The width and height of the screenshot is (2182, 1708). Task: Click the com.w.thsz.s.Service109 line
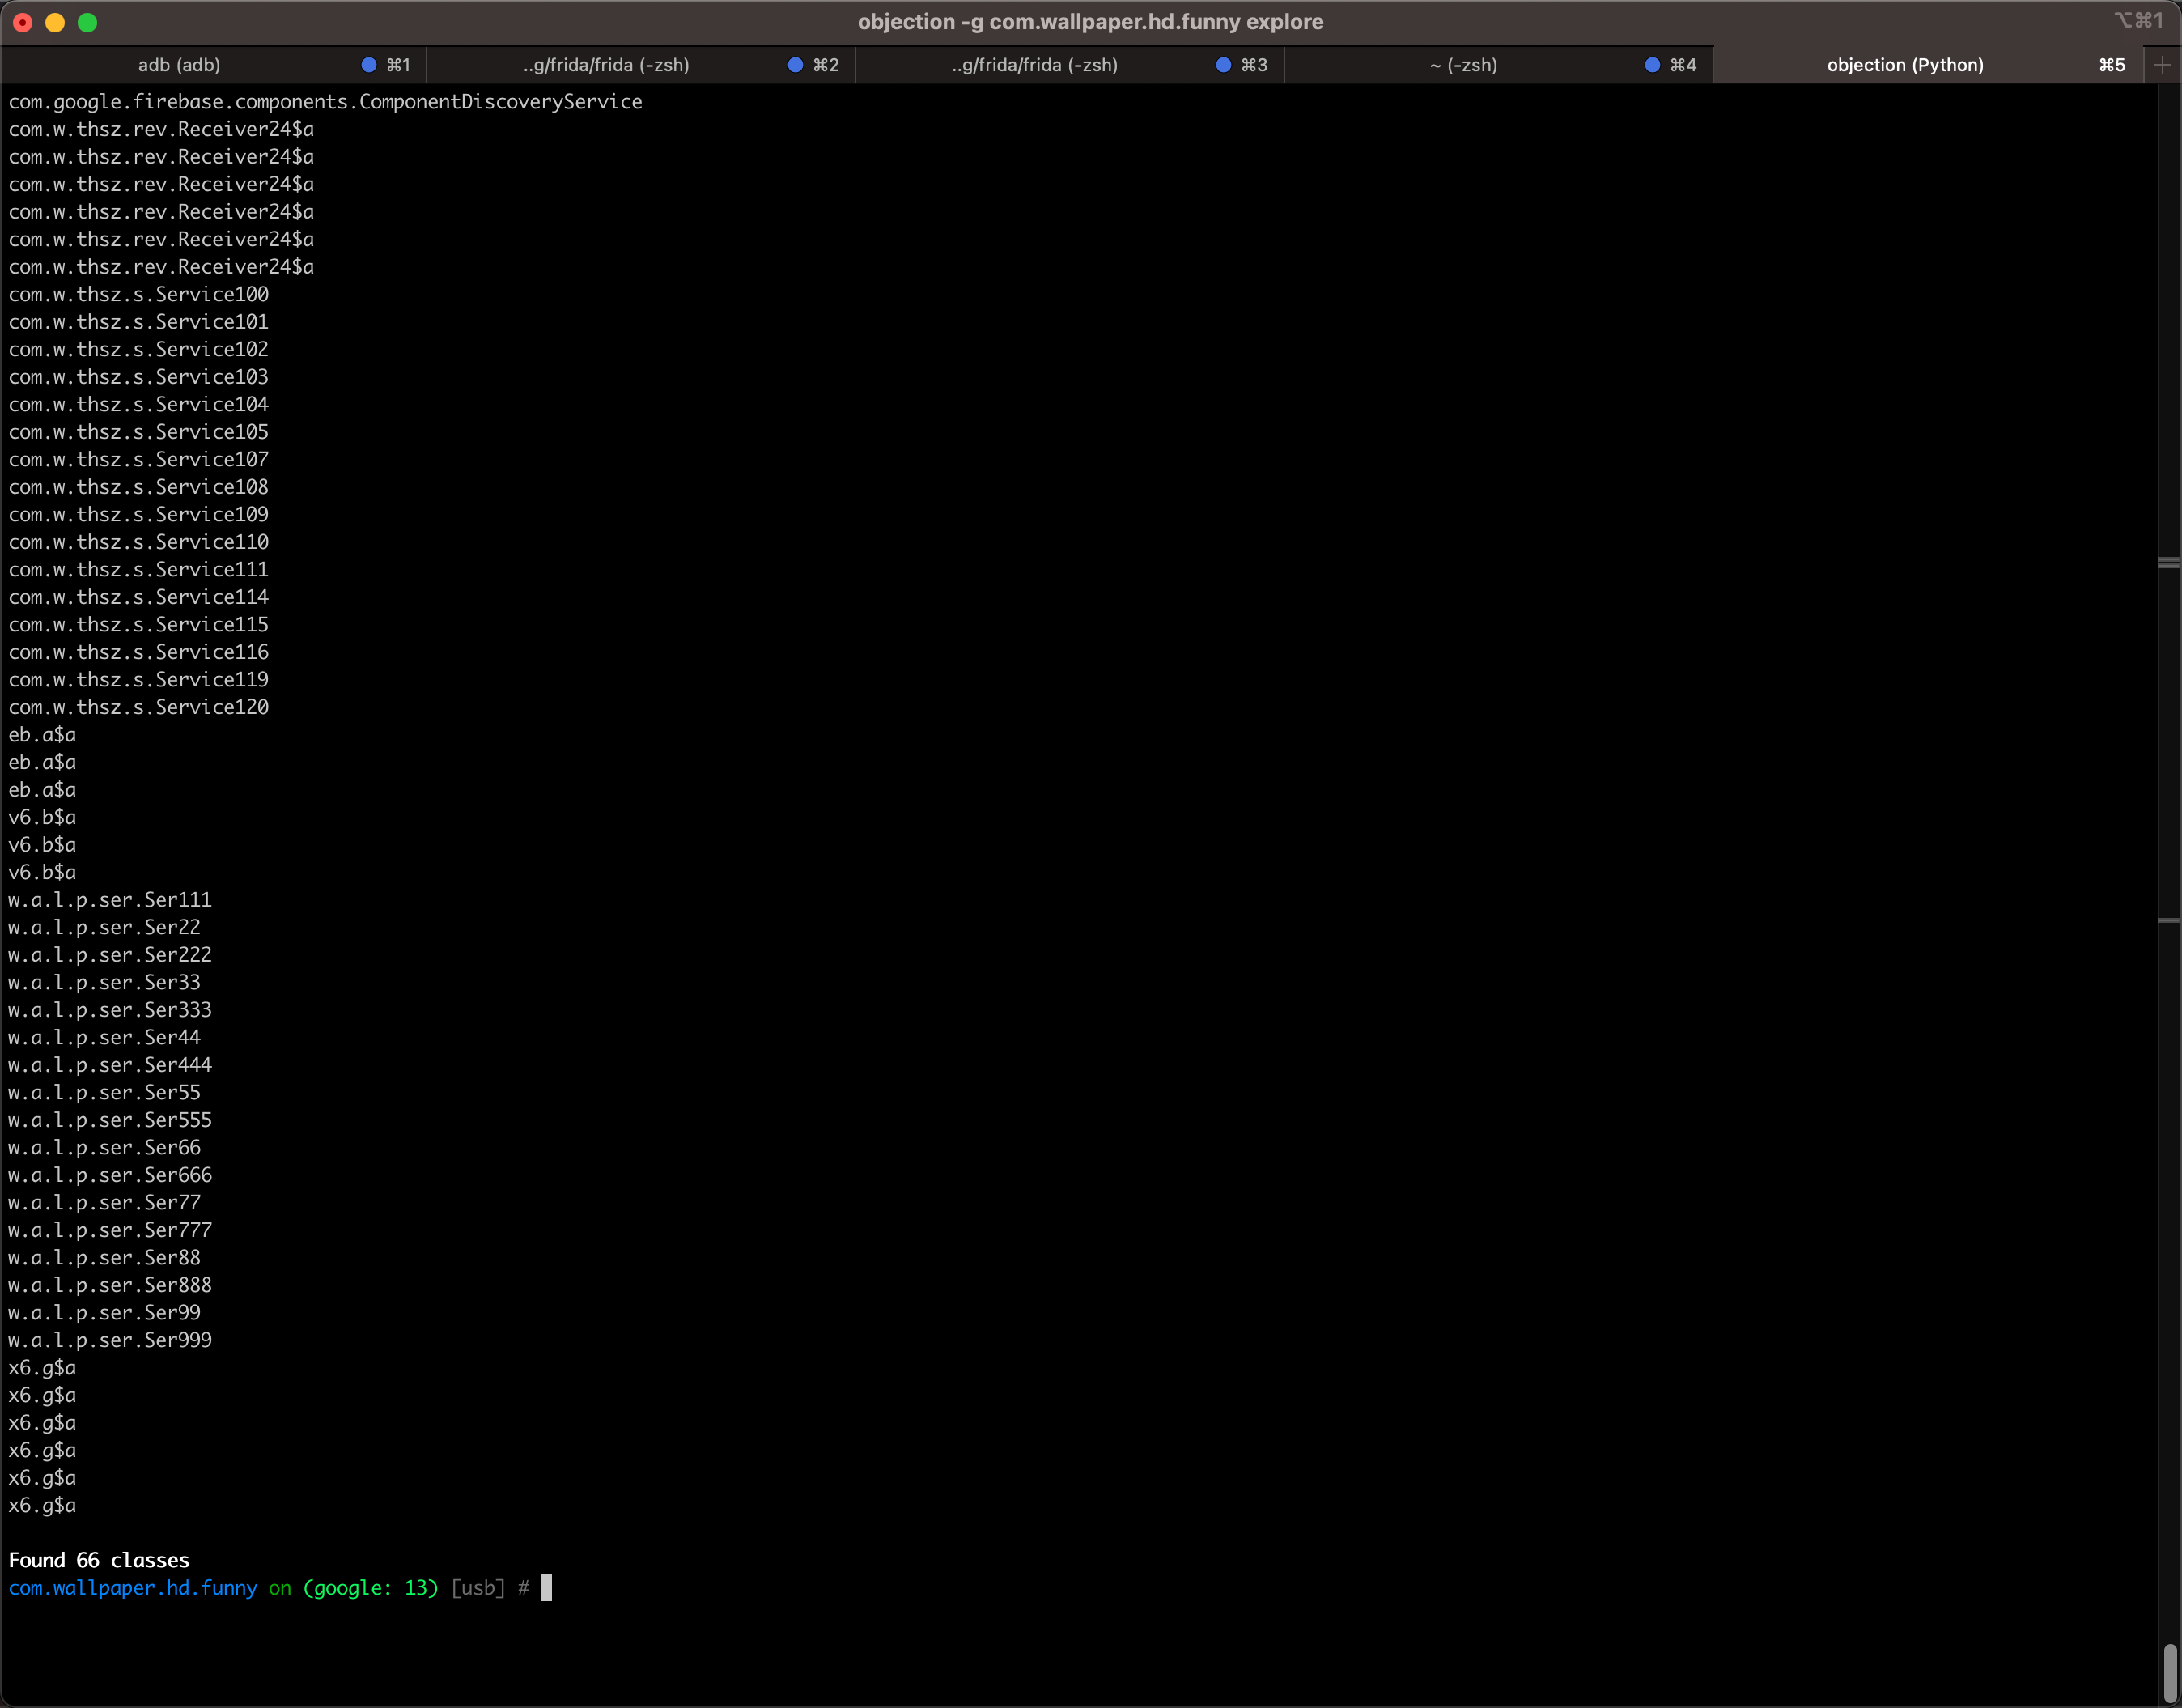[139, 514]
